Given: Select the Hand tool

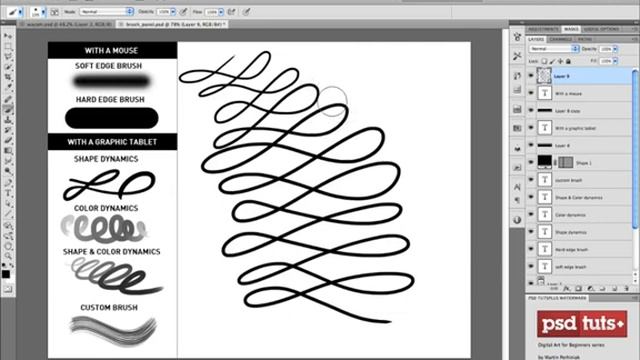Looking at the screenshot, I should (8, 246).
